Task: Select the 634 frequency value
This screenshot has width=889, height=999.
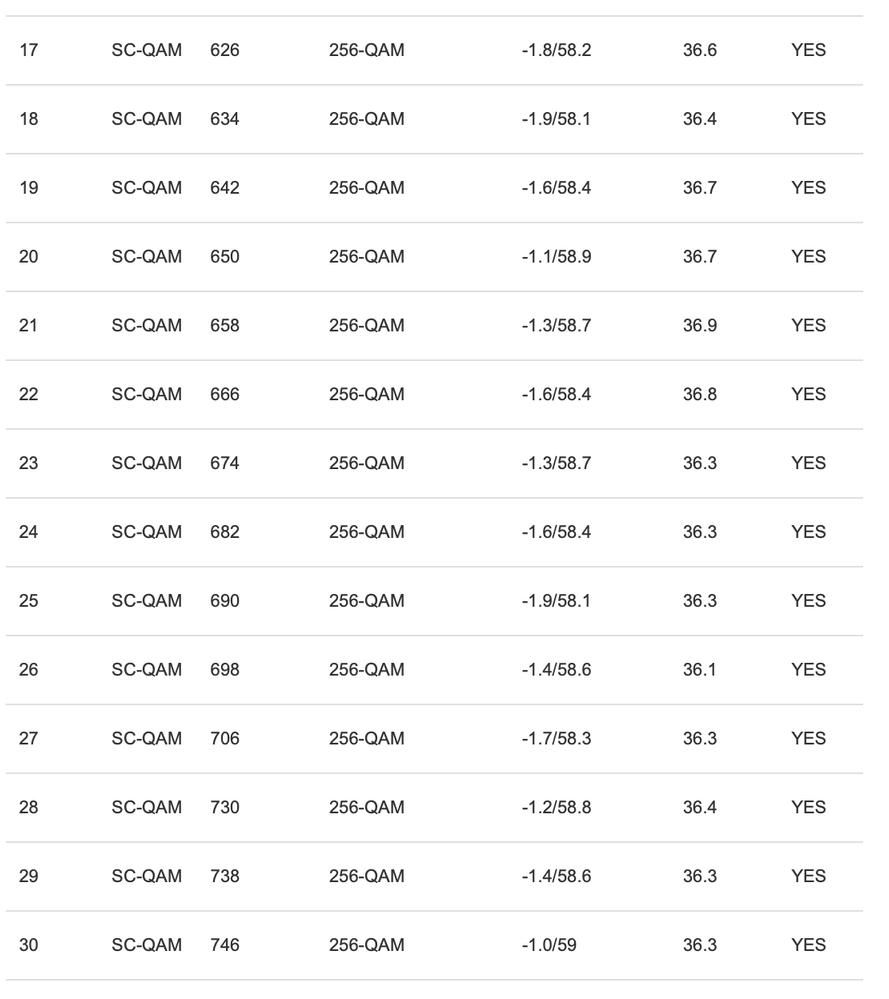Action: coord(225,119)
